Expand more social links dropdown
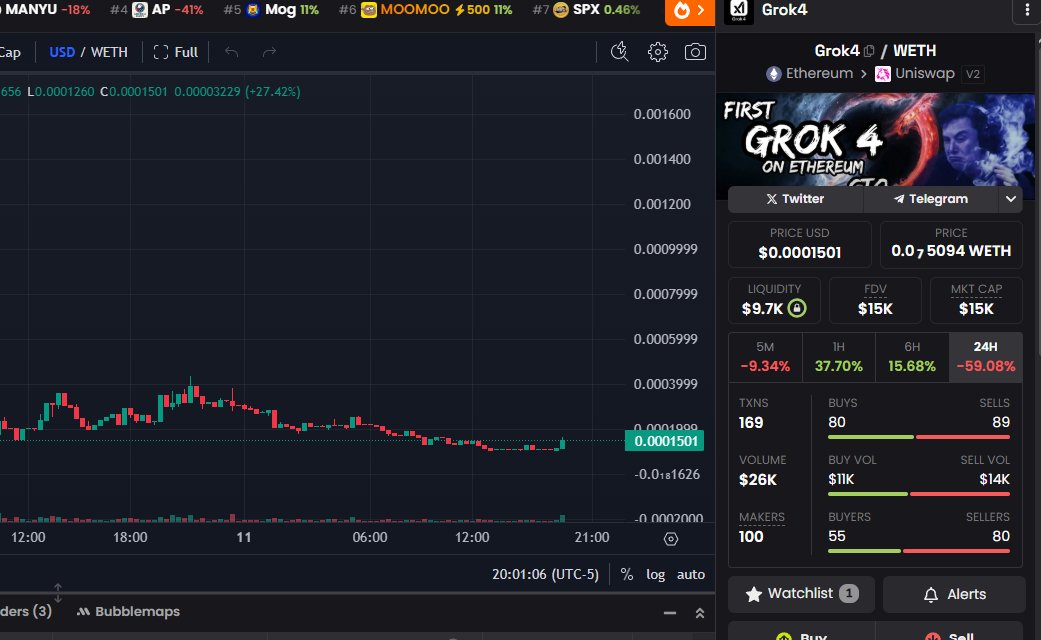1041x640 pixels. [x=1010, y=199]
